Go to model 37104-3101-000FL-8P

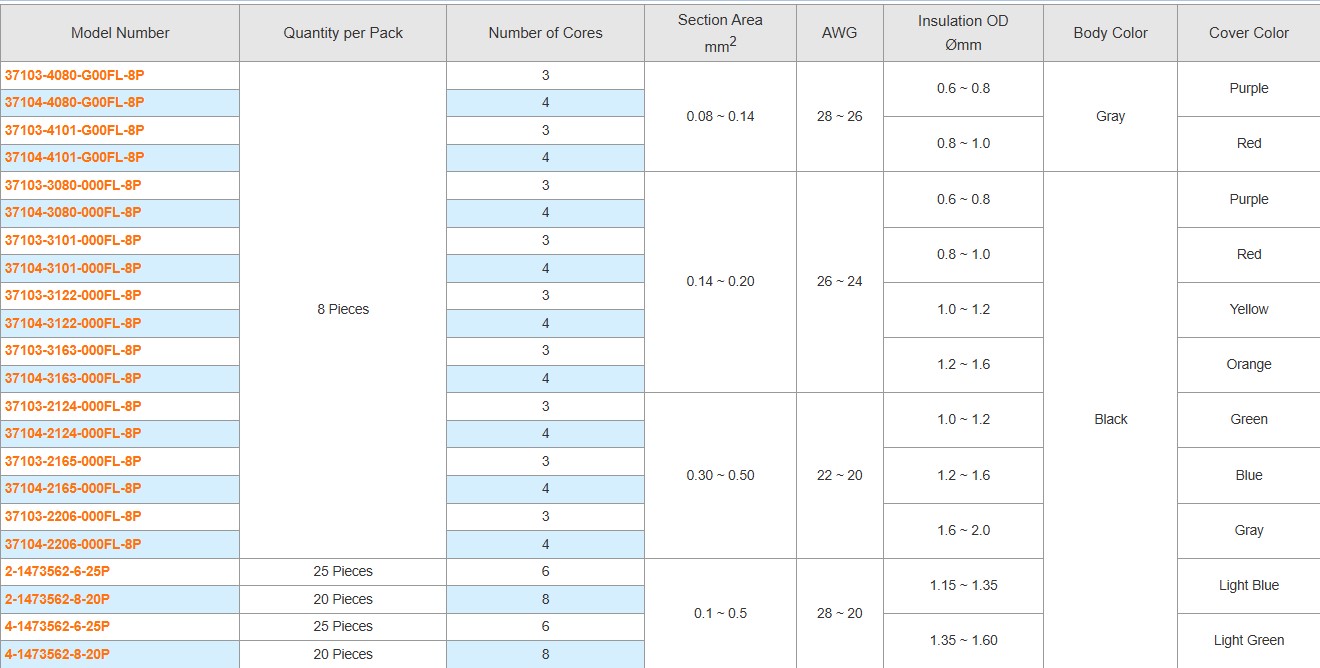coord(73,268)
